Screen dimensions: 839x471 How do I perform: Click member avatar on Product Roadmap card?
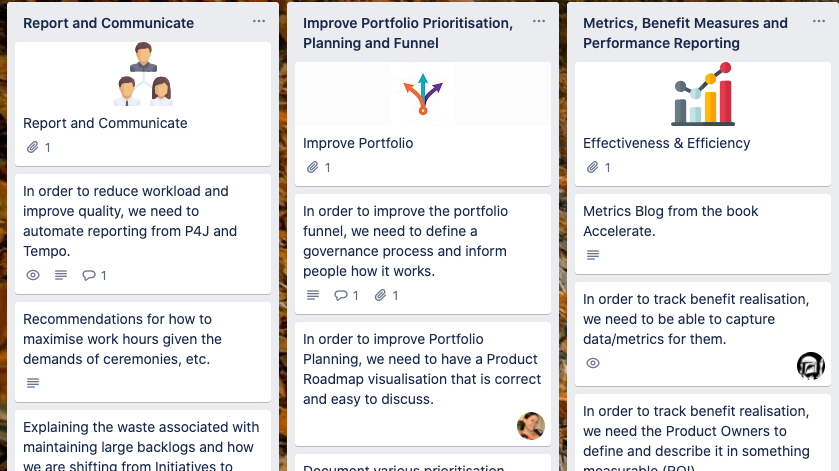click(x=530, y=426)
